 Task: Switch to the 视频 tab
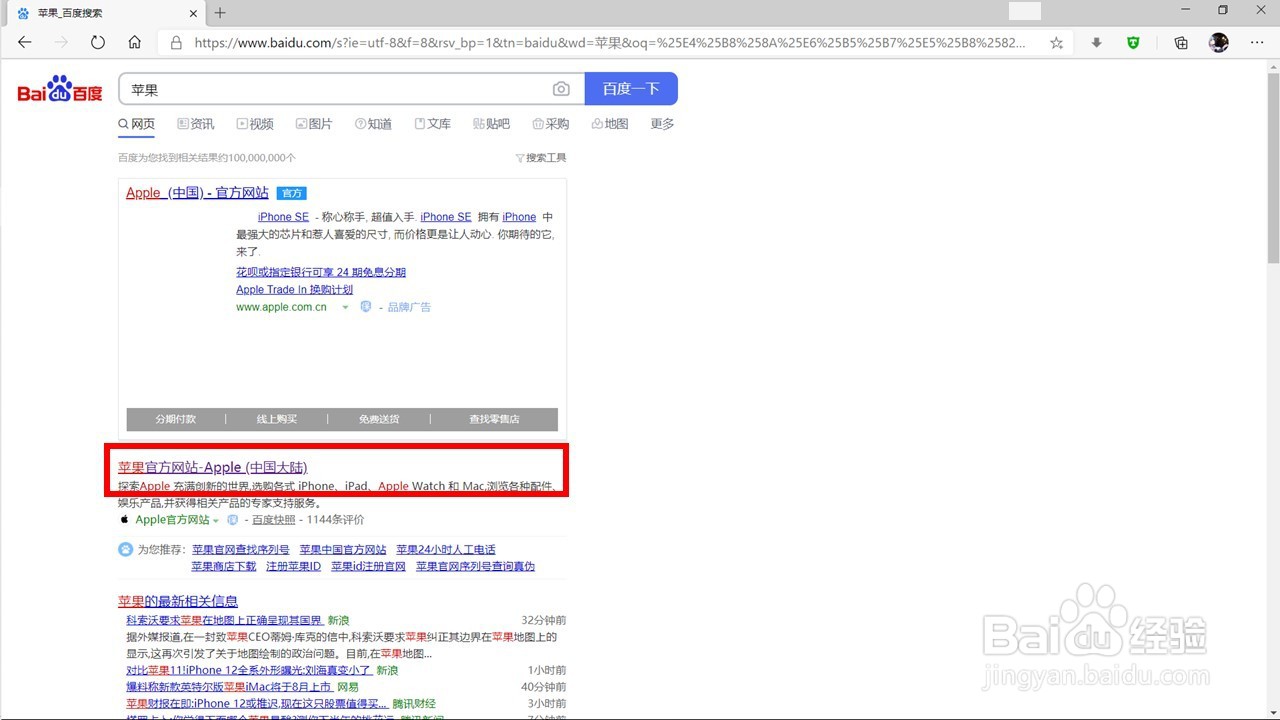(x=255, y=124)
